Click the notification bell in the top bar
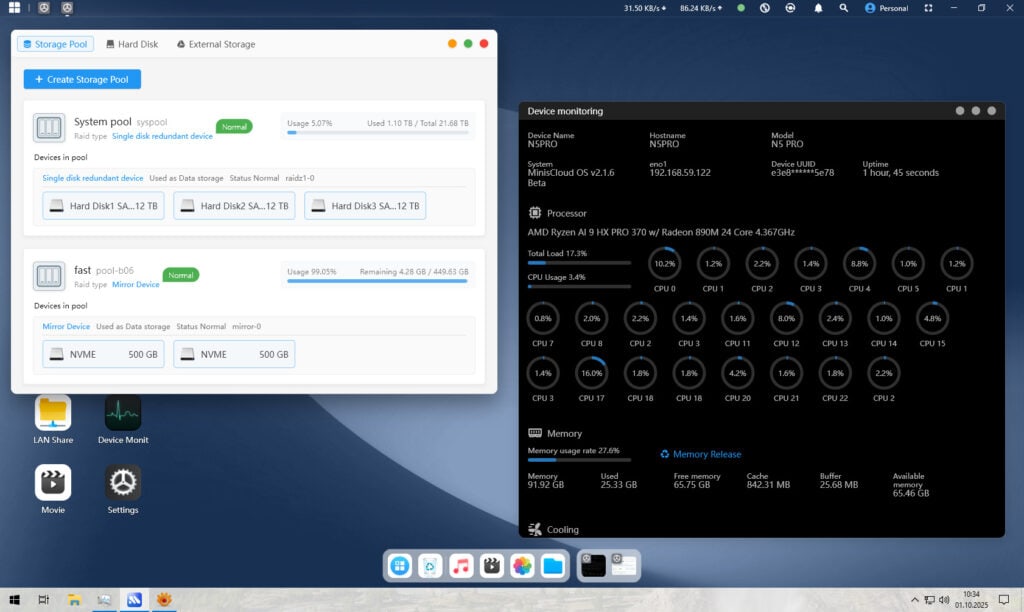Viewport: 1024px width, 612px height. click(818, 8)
